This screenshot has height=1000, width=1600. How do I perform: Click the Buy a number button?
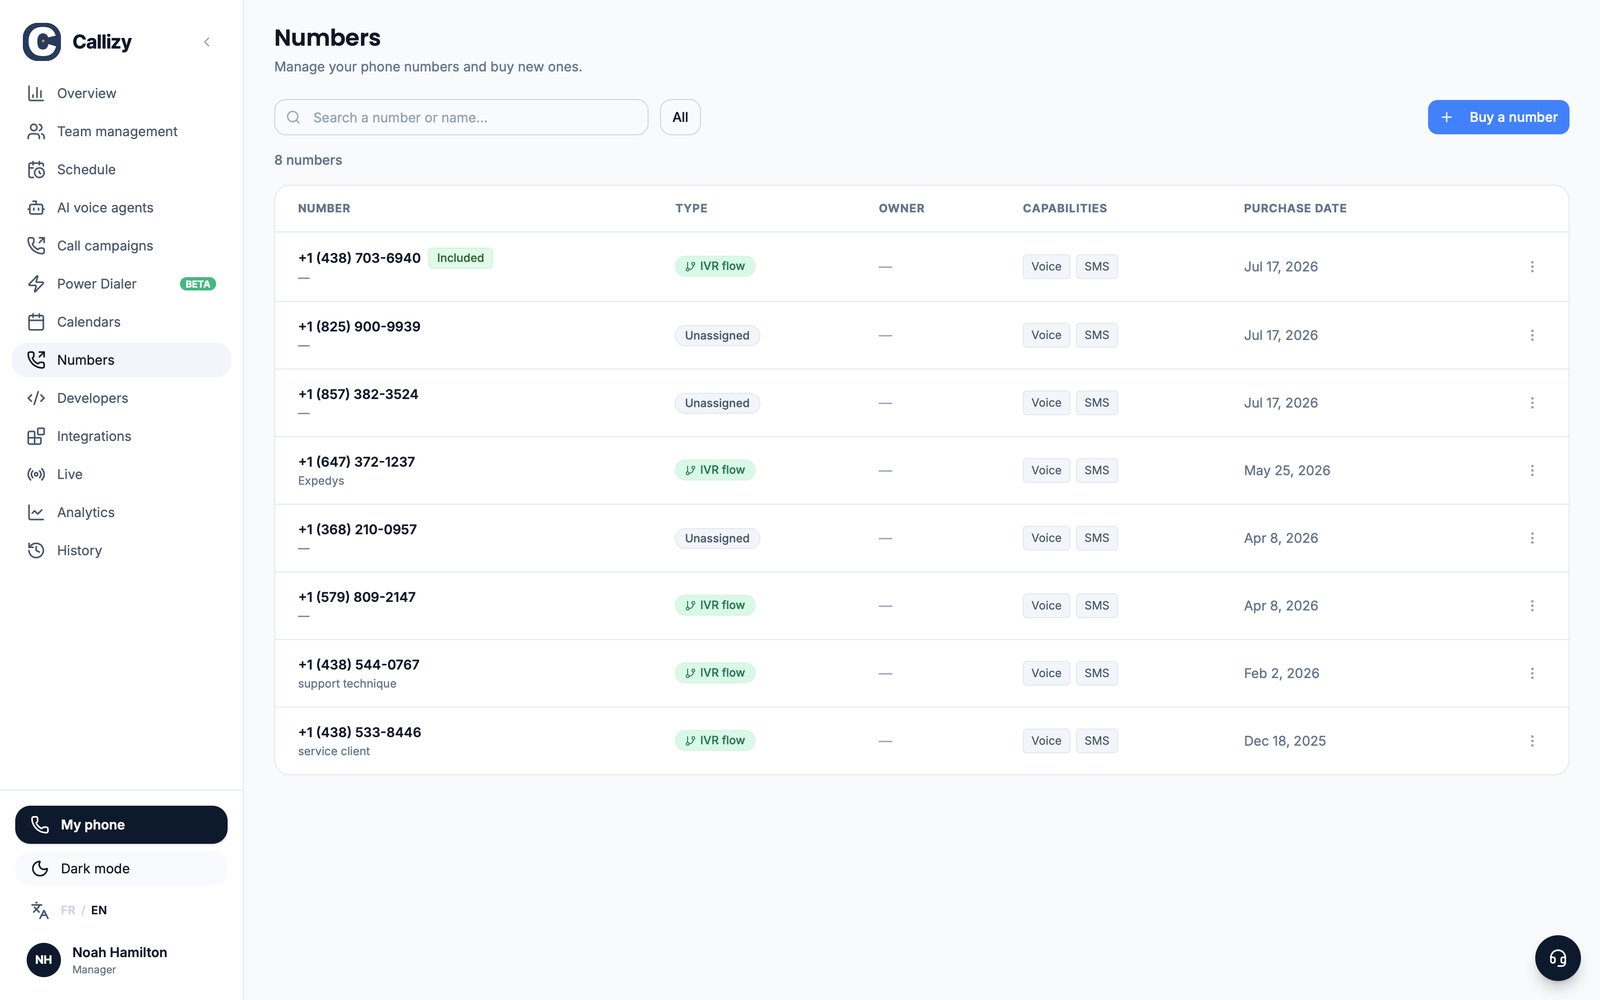(1498, 117)
